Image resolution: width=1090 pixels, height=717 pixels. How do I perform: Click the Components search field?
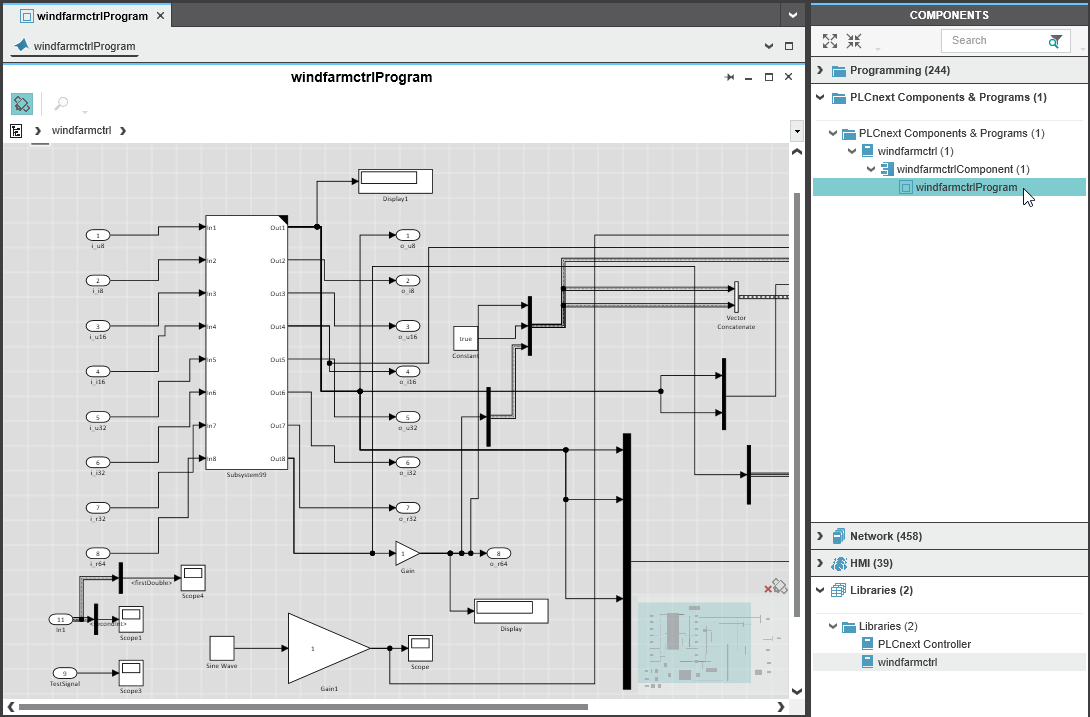994,41
